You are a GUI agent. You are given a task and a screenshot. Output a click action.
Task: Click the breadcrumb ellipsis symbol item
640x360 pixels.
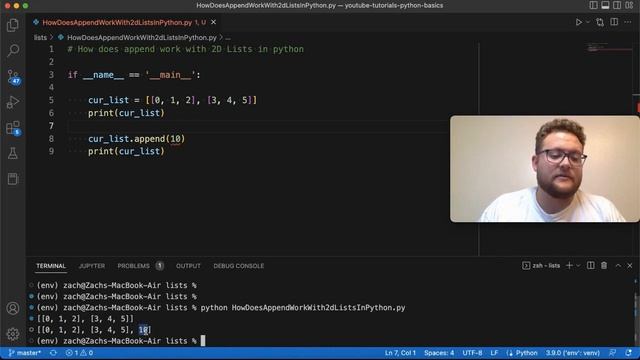coord(228,38)
